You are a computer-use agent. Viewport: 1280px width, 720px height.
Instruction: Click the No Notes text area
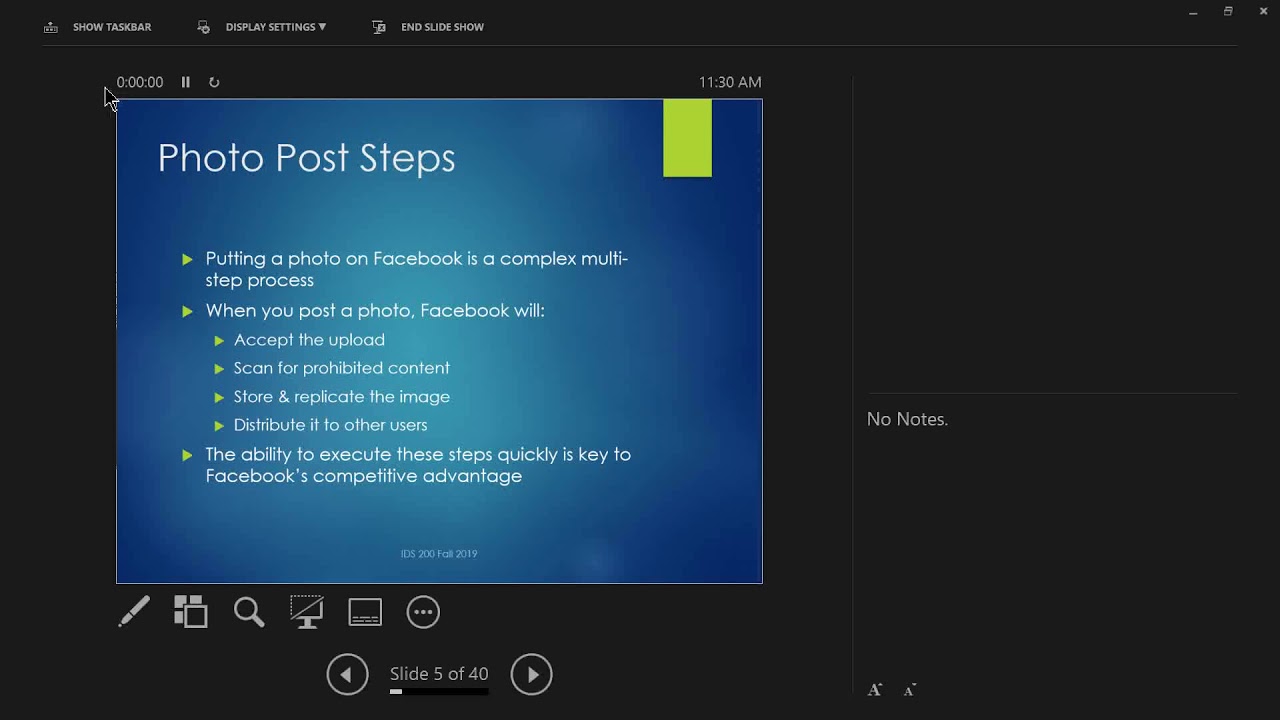(x=907, y=420)
